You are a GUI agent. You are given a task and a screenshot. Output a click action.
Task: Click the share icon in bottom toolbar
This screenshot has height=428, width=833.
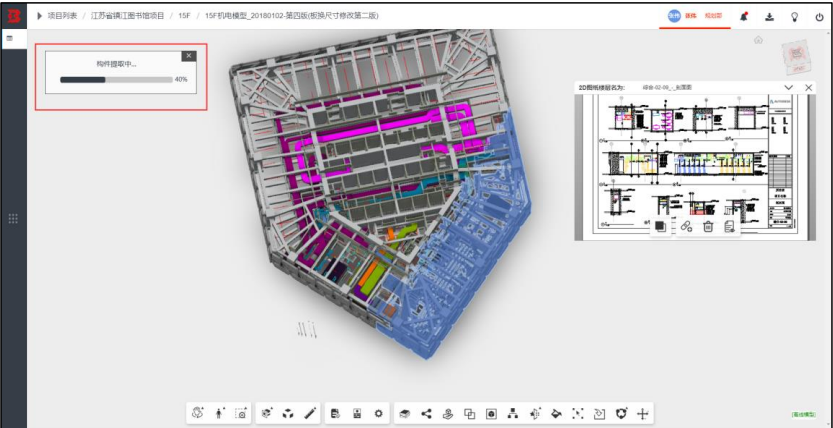[x=426, y=413]
